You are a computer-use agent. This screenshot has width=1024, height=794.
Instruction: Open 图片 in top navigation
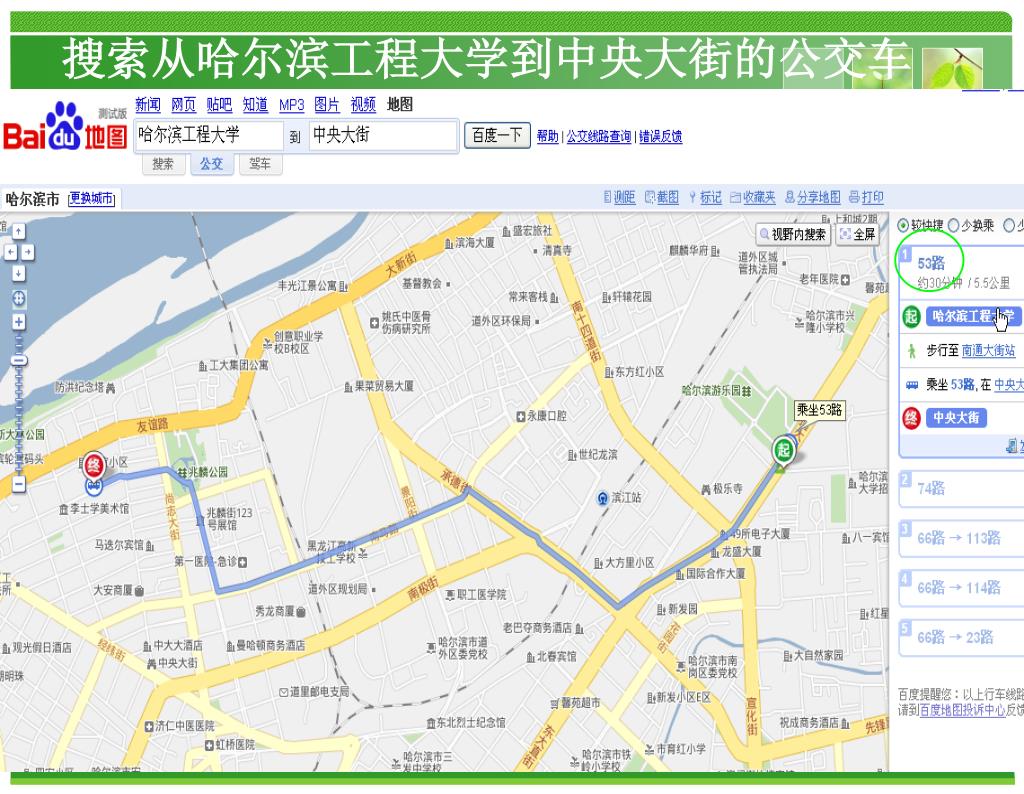[327, 104]
